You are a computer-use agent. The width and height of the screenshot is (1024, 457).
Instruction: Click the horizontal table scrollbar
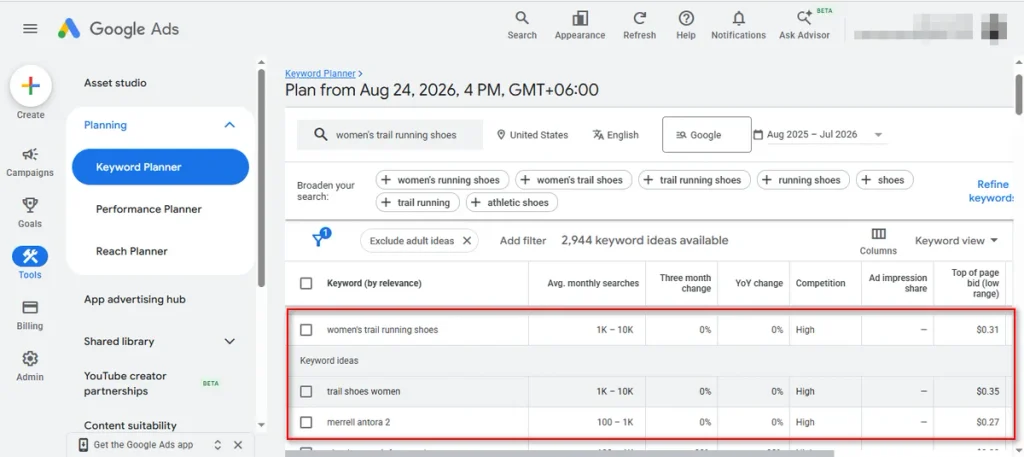[559, 454]
